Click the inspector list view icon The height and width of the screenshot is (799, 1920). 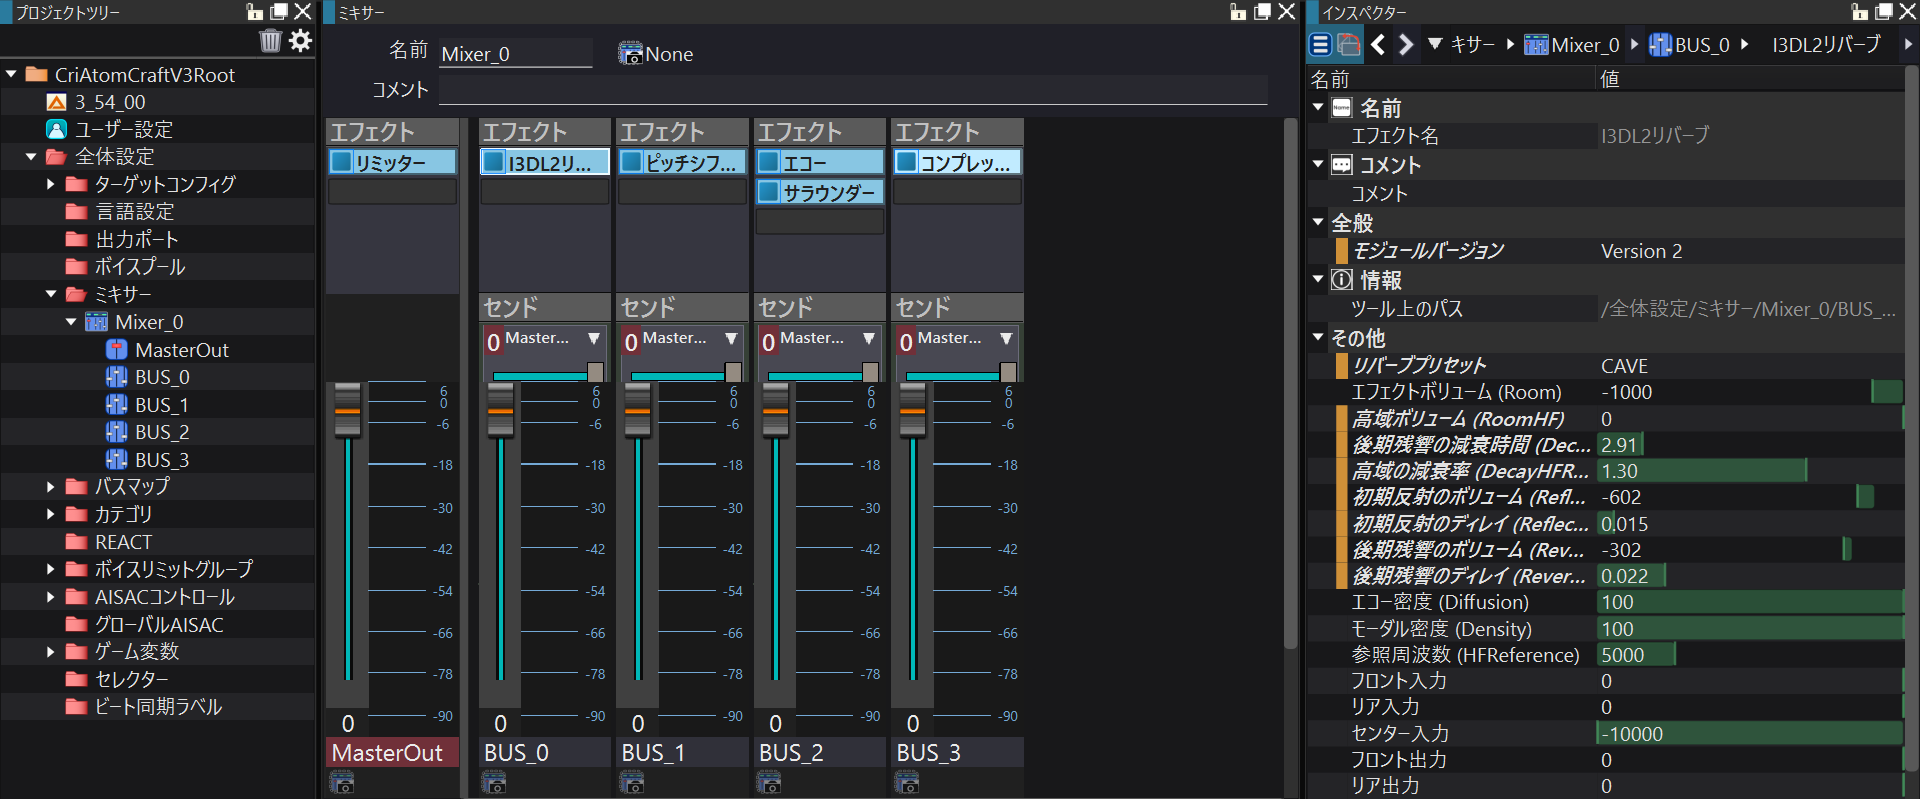[1320, 44]
